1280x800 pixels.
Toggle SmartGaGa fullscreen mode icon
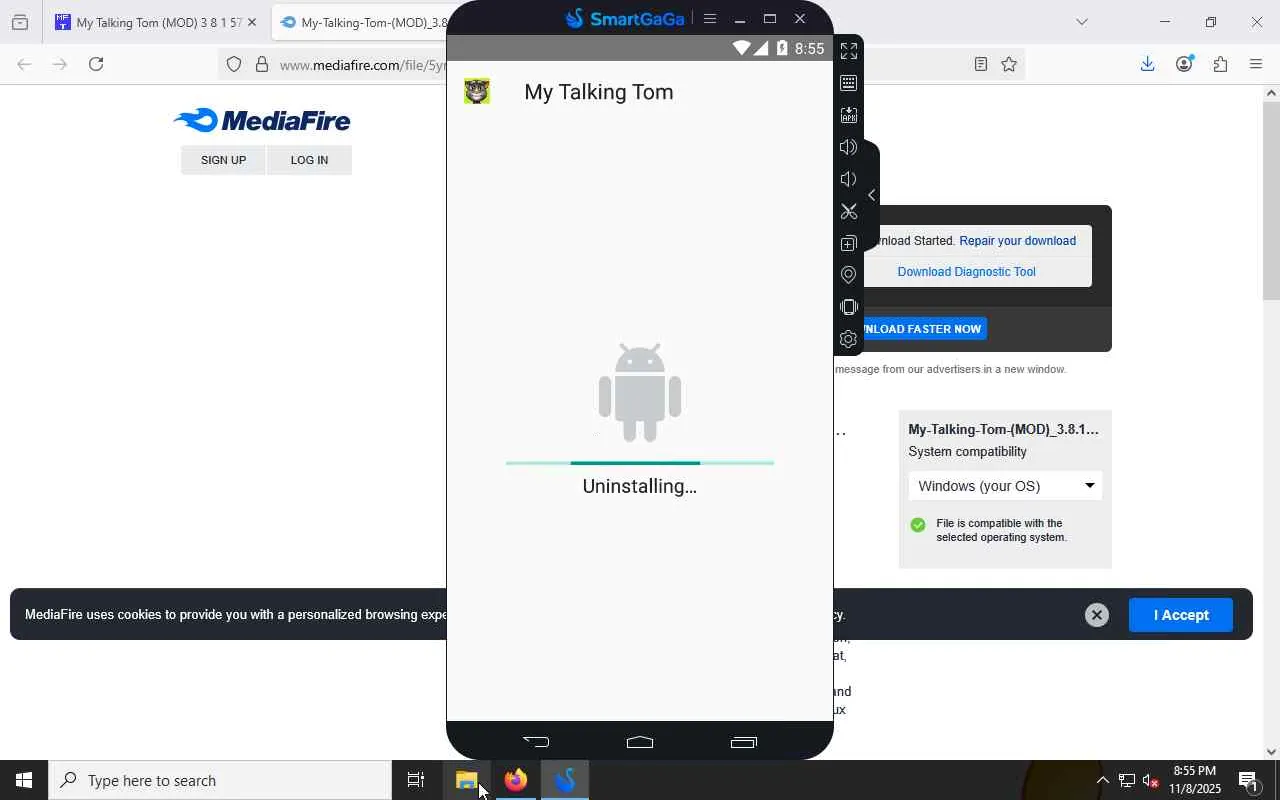849,51
